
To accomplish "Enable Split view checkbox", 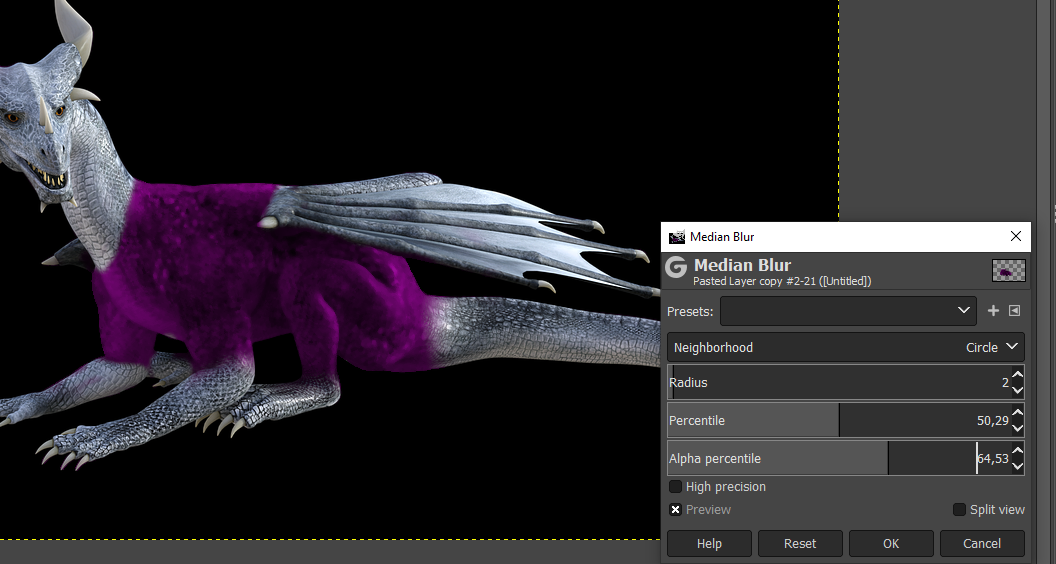I will coord(960,510).
